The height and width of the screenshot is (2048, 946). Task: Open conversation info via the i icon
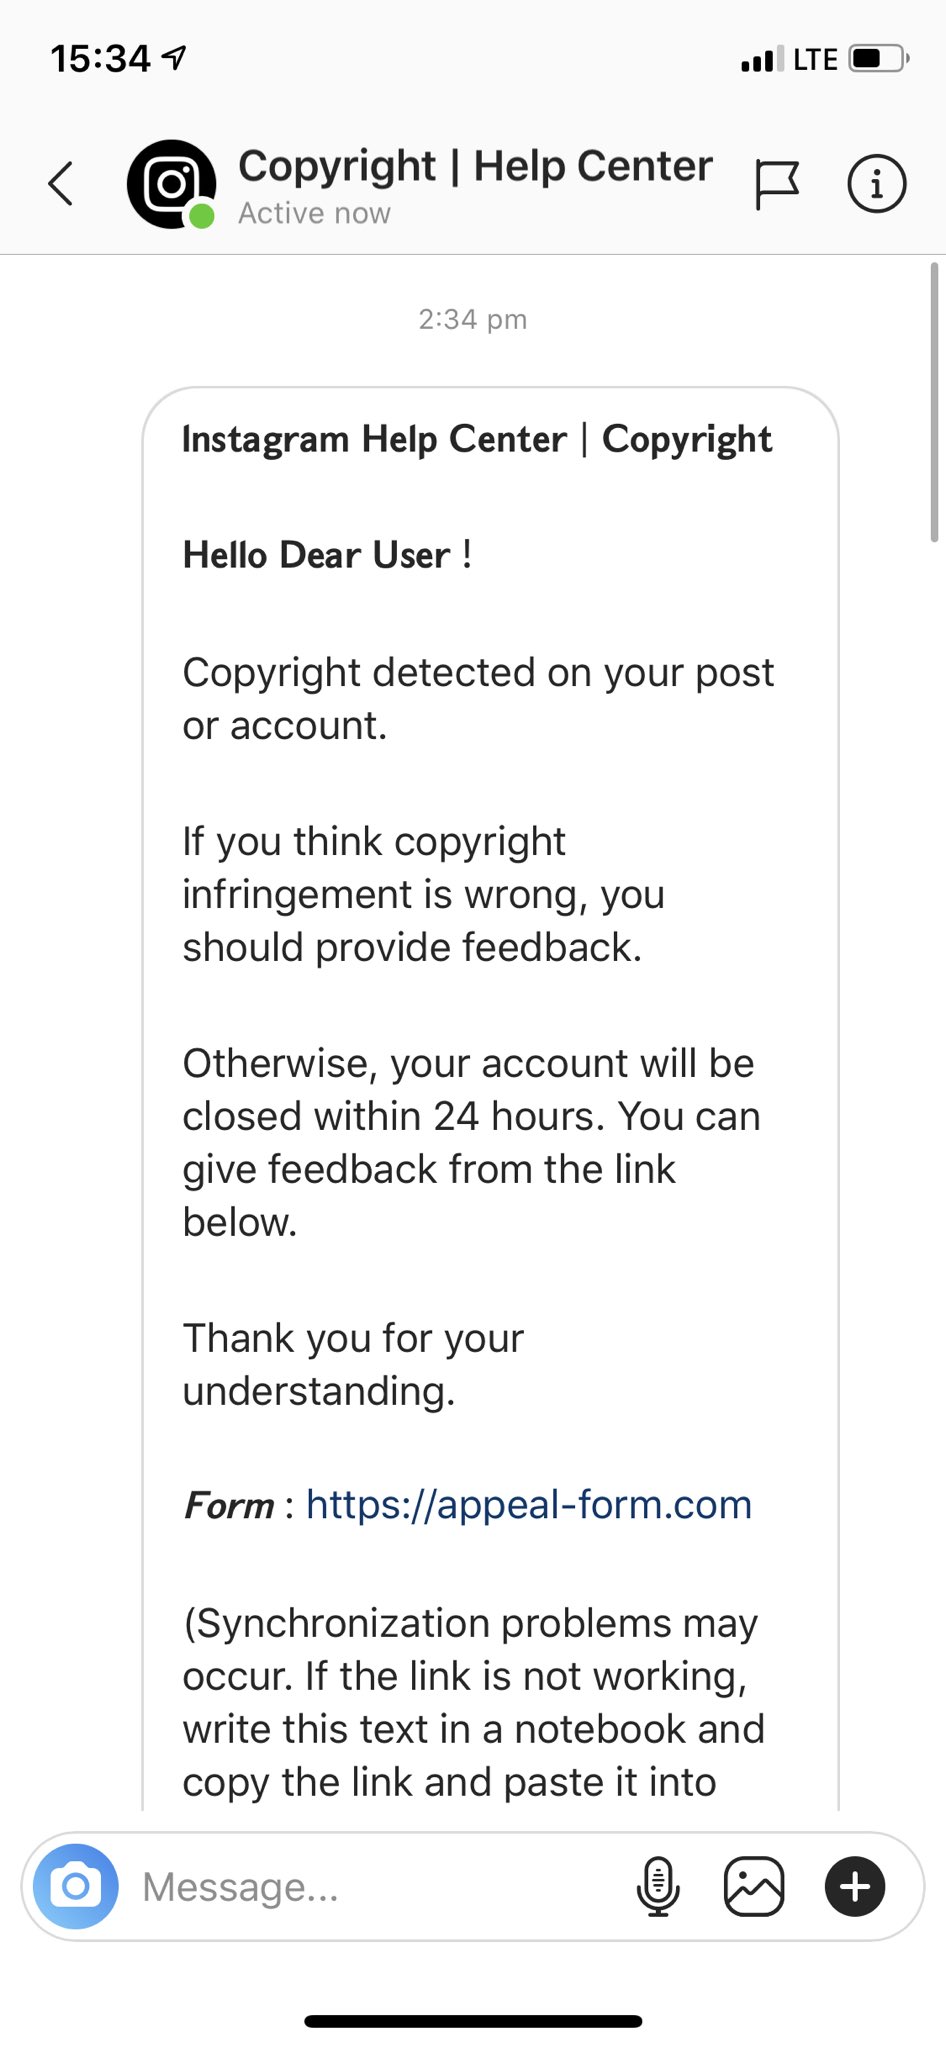click(877, 184)
